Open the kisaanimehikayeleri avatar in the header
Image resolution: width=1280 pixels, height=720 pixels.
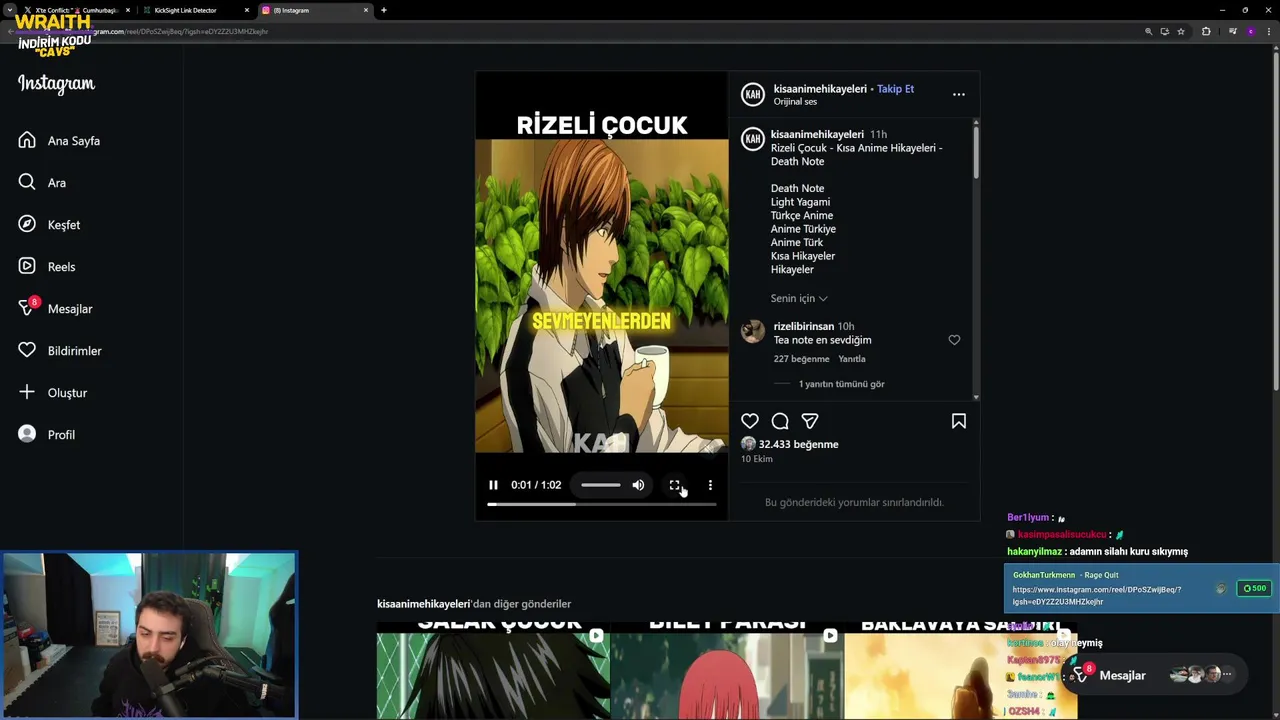pyautogui.click(x=753, y=94)
